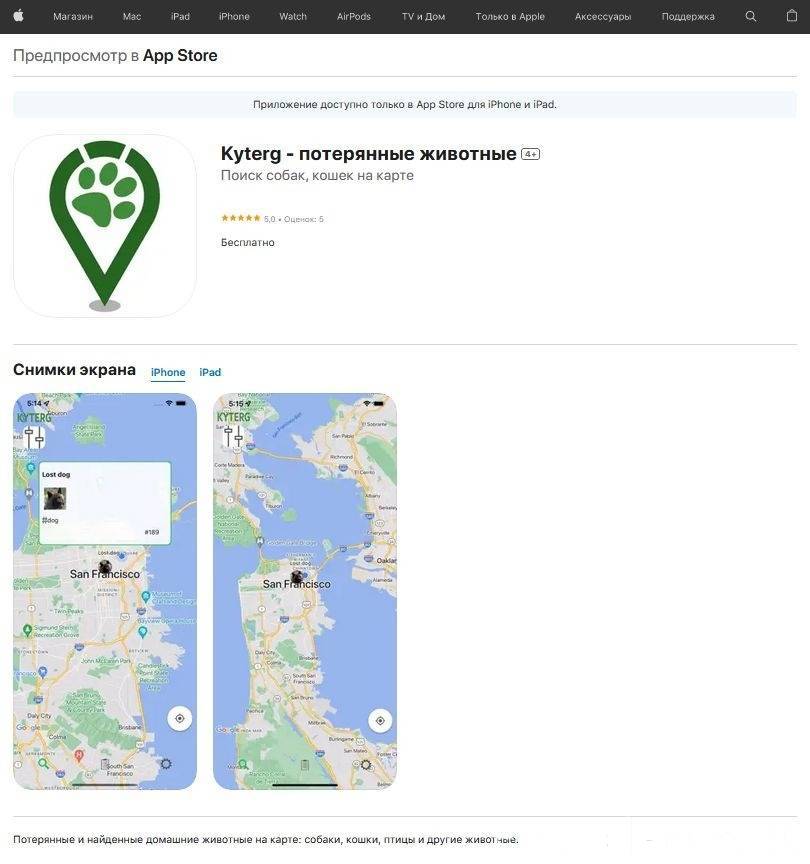This screenshot has height=864, width=810.
Task: Open second iPhone map screenshot thumbnail
Action: point(305,591)
